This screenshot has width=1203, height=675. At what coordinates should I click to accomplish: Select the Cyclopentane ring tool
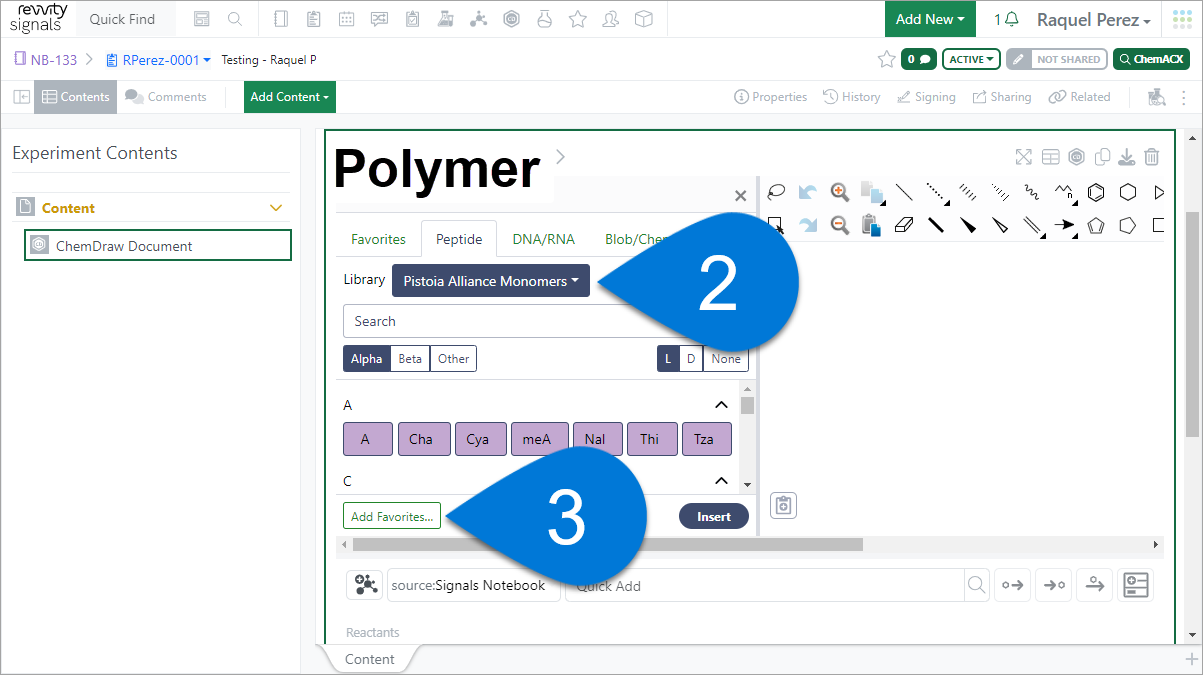pos(1128,225)
